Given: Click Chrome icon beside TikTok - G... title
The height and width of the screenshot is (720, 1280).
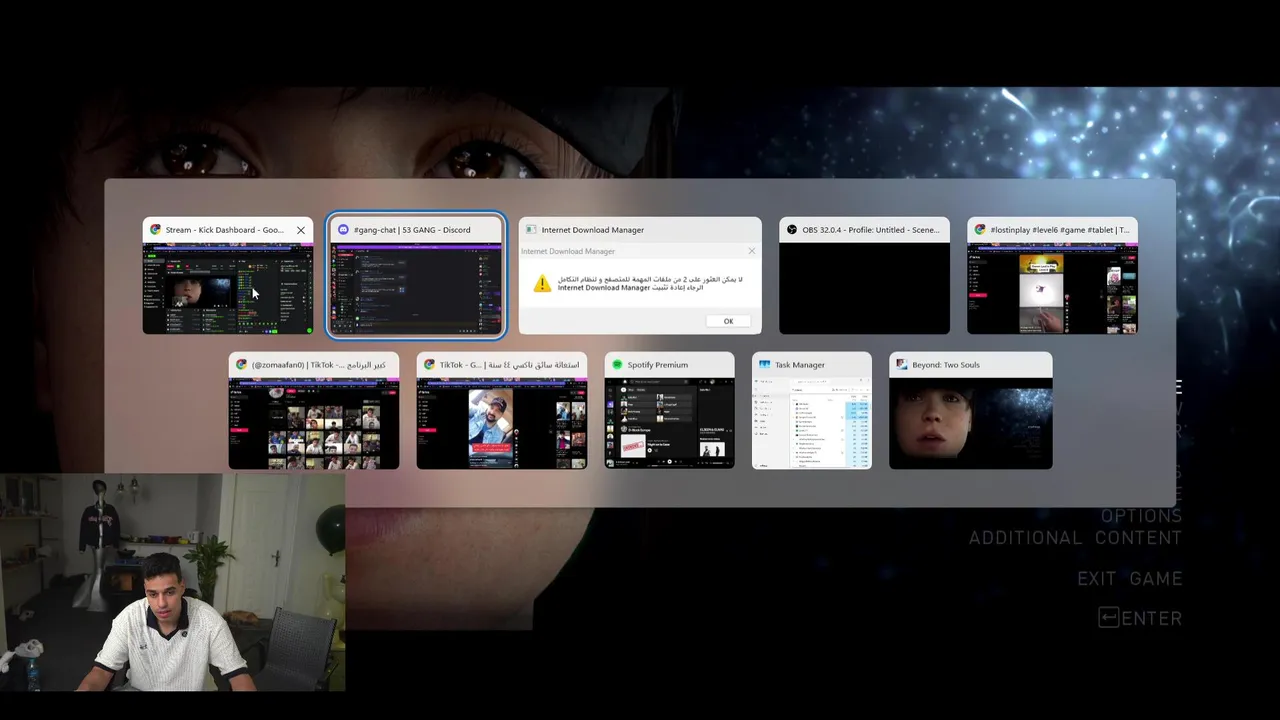Looking at the screenshot, I should [429, 365].
